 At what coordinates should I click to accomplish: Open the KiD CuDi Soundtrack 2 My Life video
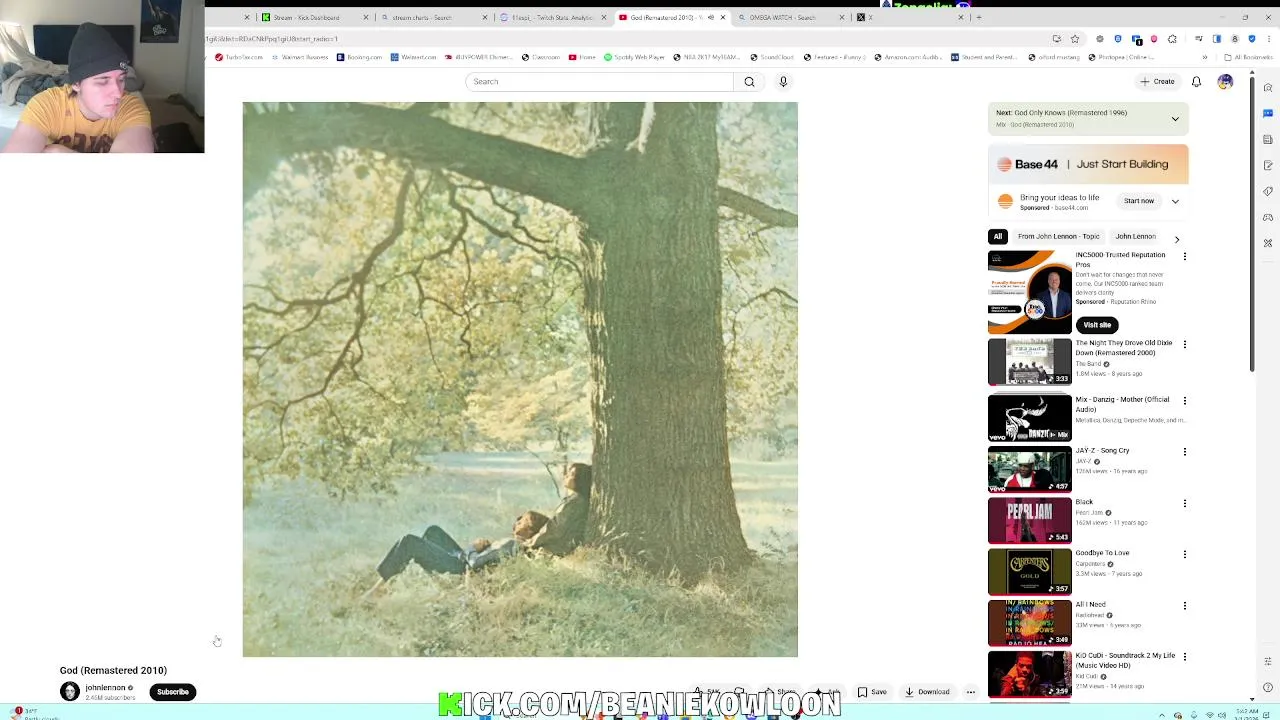pos(1029,674)
